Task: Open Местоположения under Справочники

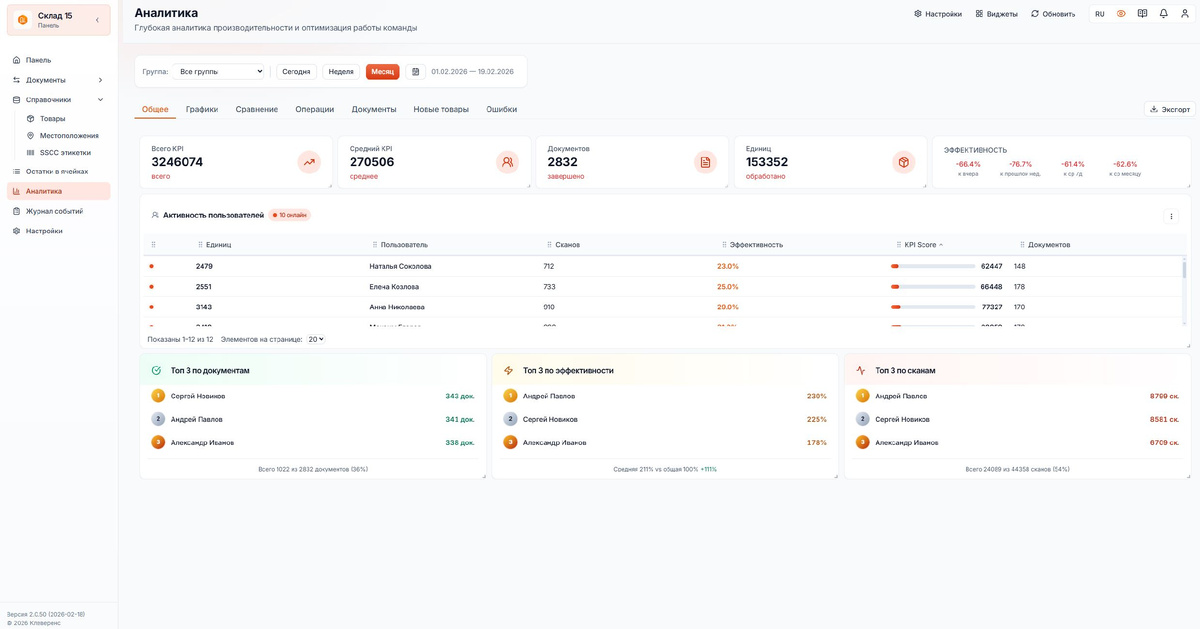Action: (65, 135)
